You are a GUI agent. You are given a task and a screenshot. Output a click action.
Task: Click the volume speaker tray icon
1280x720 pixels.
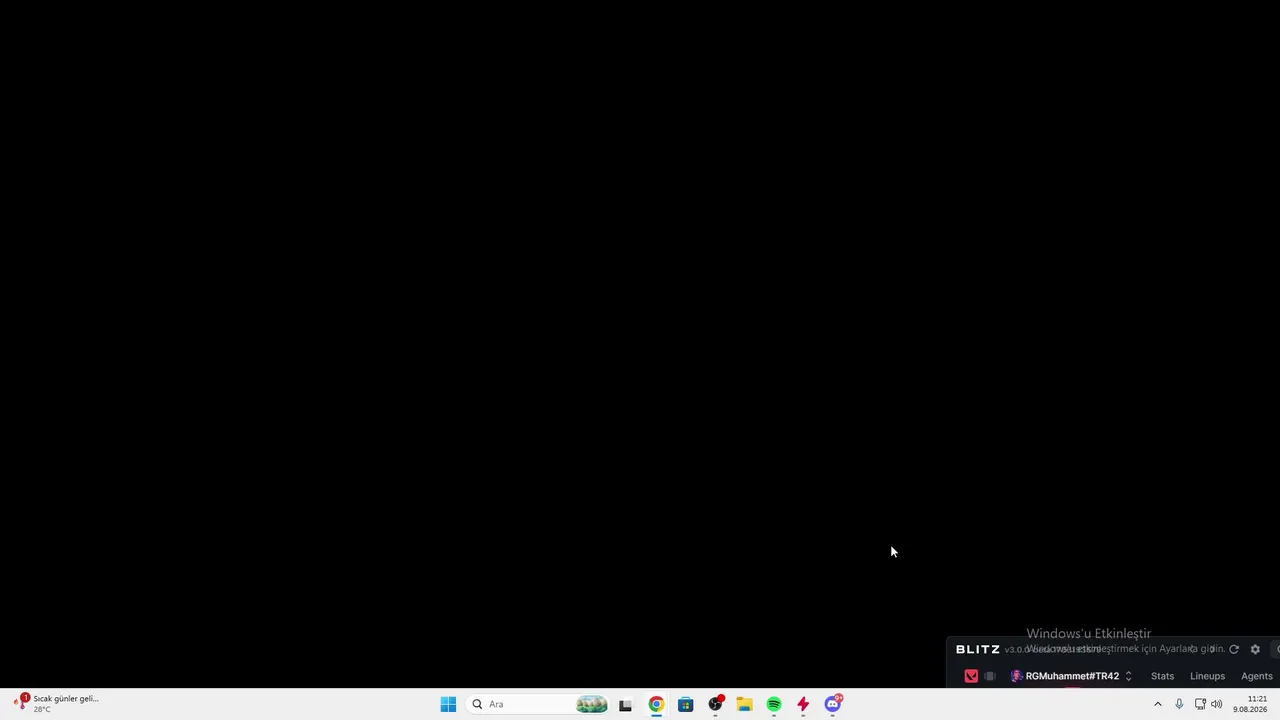1217,704
